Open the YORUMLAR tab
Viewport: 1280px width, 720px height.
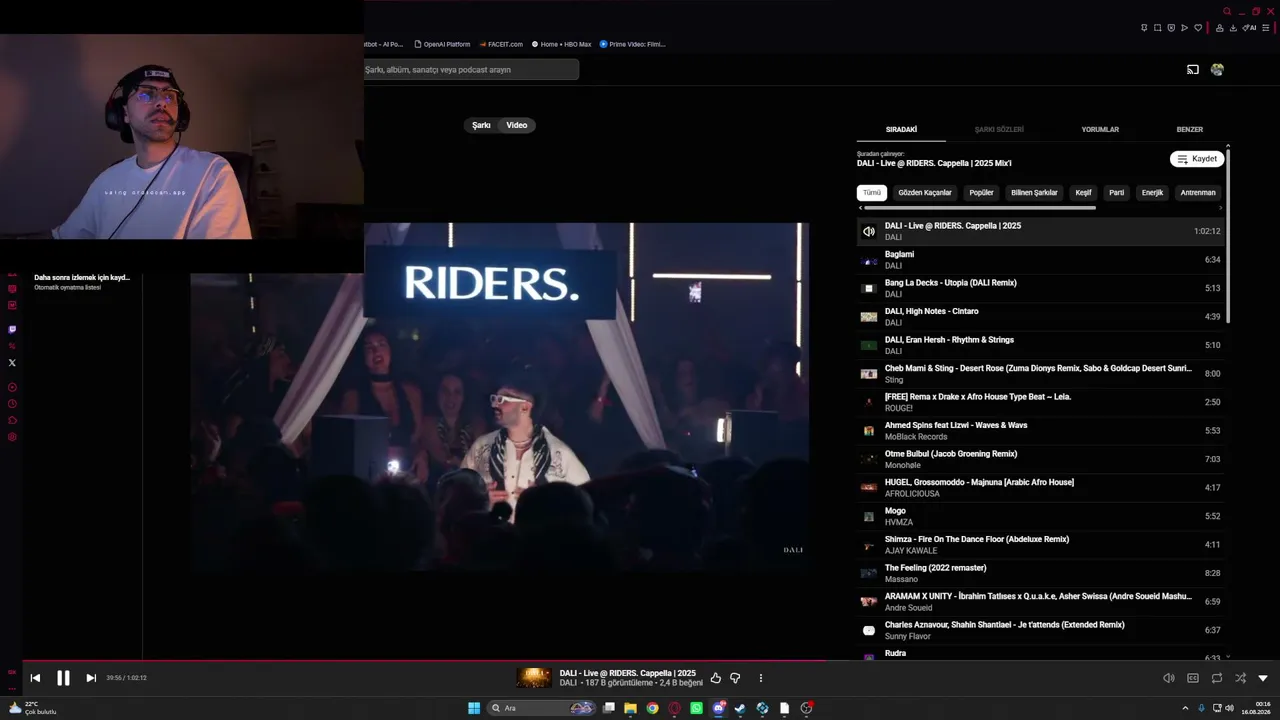pyautogui.click(x=1100, y=129)
